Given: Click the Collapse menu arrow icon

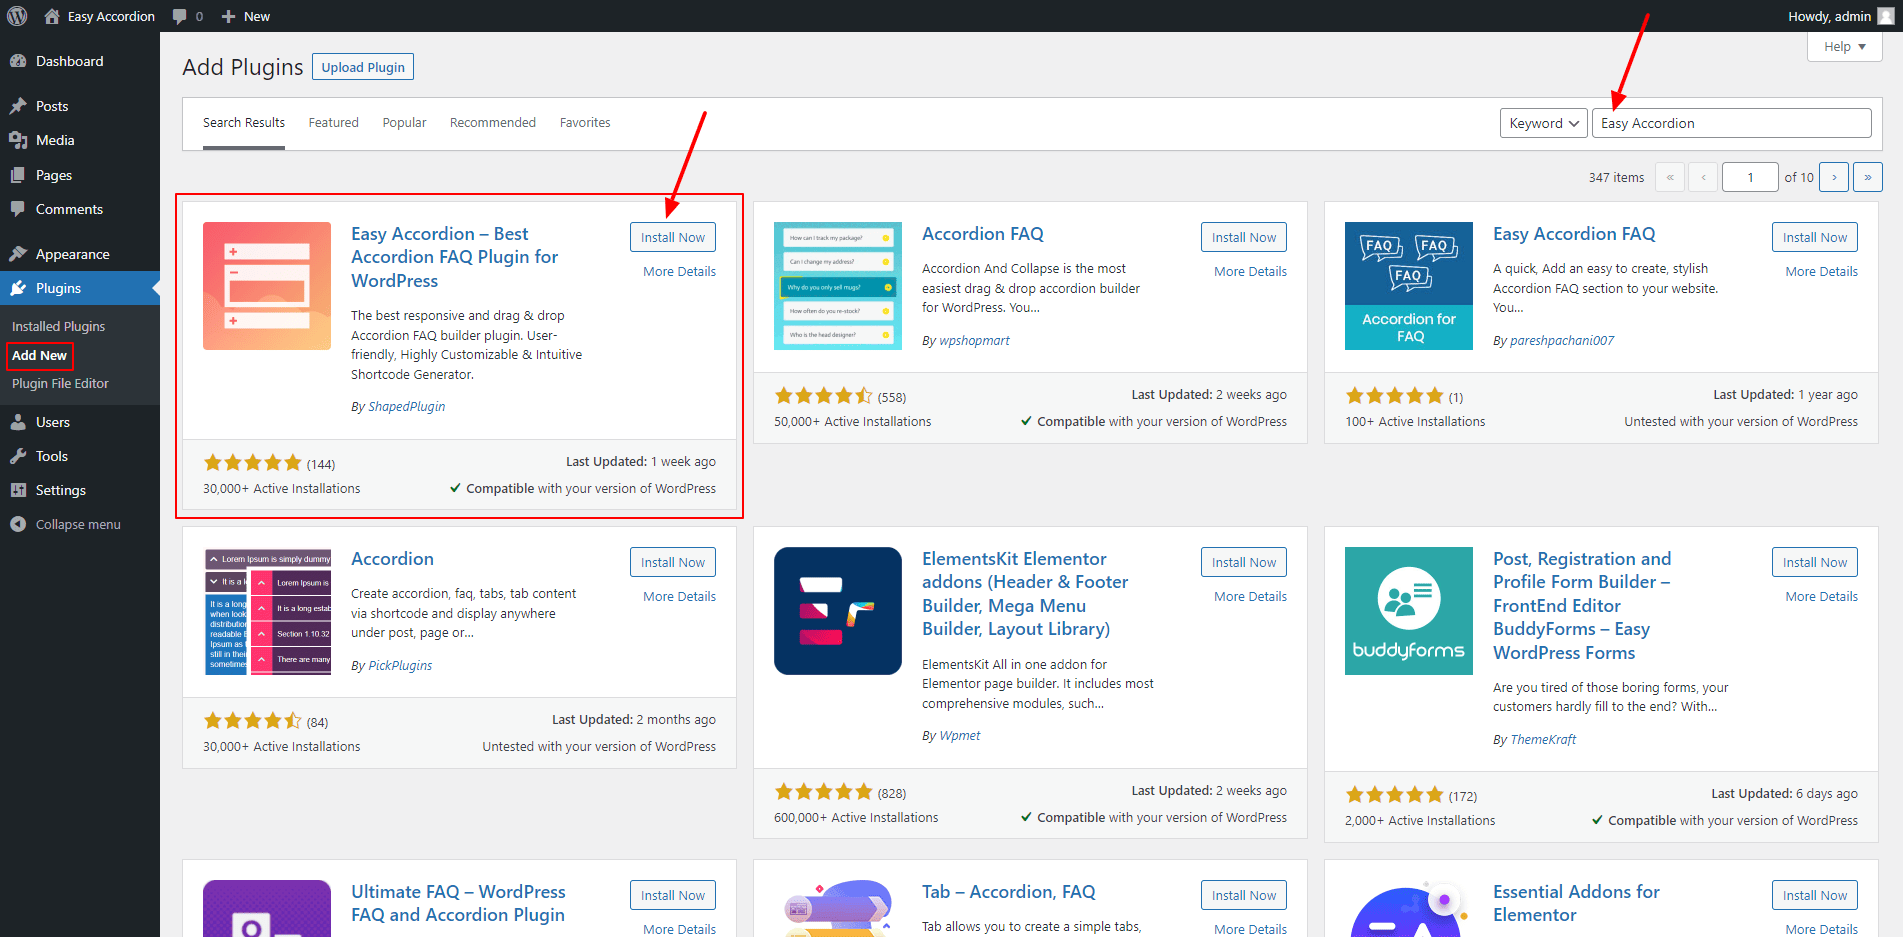Looking at the screenshot, I should [x=18, y=524].
